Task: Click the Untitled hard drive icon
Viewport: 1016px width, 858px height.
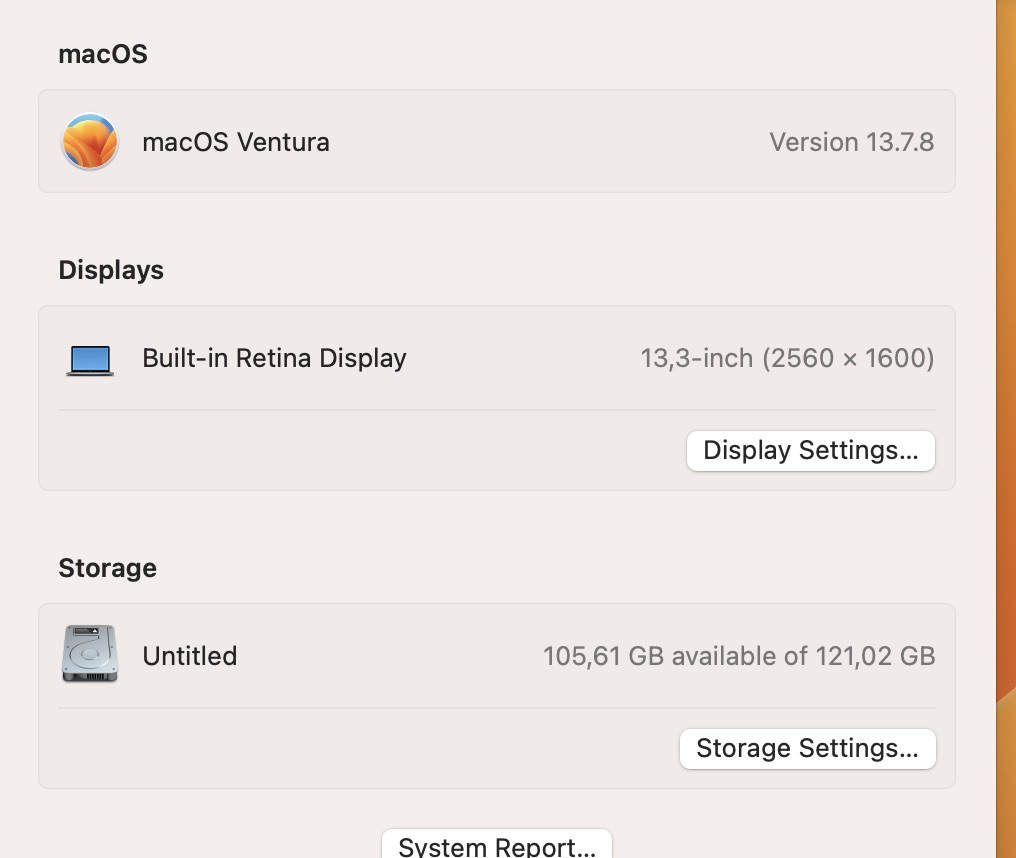Action: tap(89, 653)
